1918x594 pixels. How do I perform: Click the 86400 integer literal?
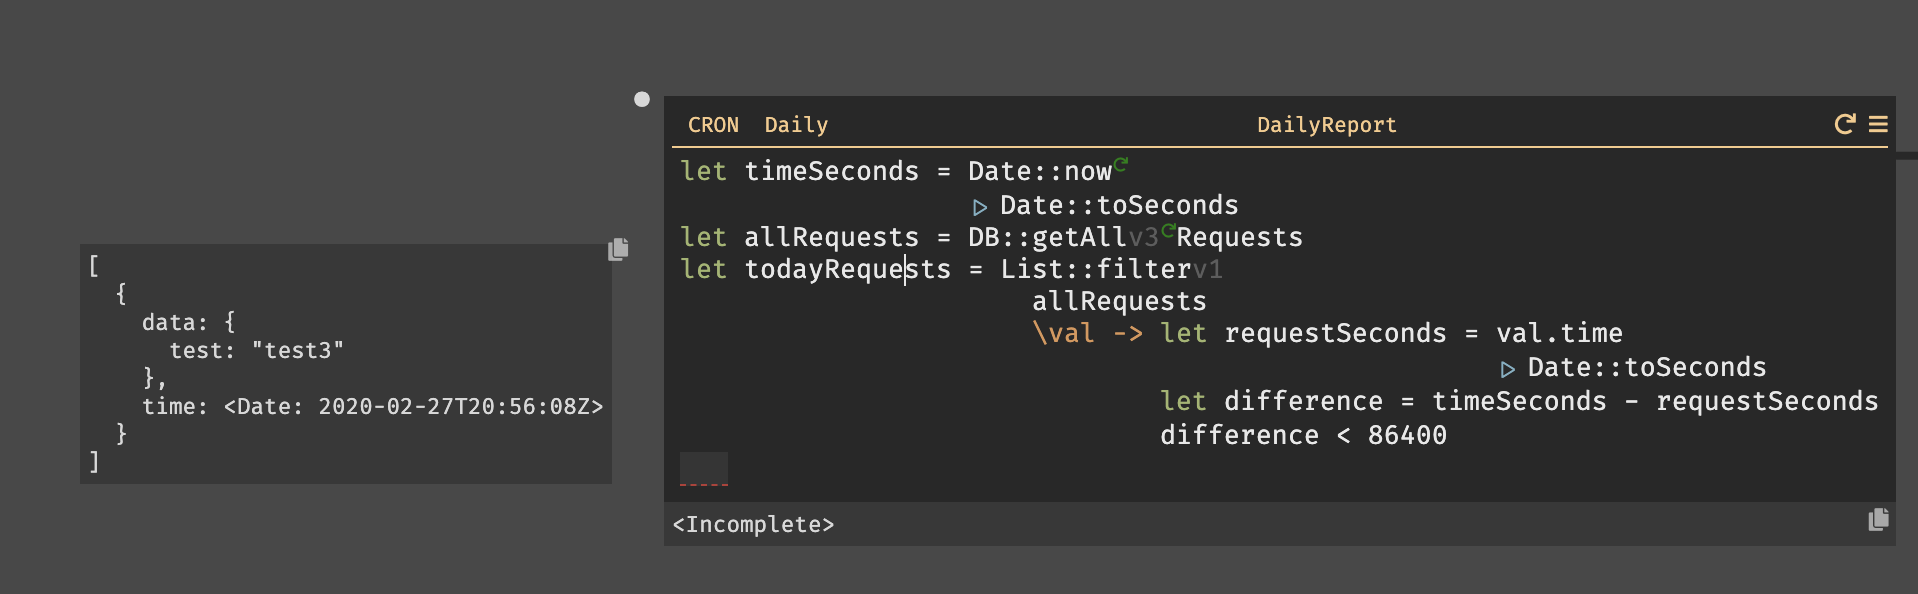click(1407, 435)
